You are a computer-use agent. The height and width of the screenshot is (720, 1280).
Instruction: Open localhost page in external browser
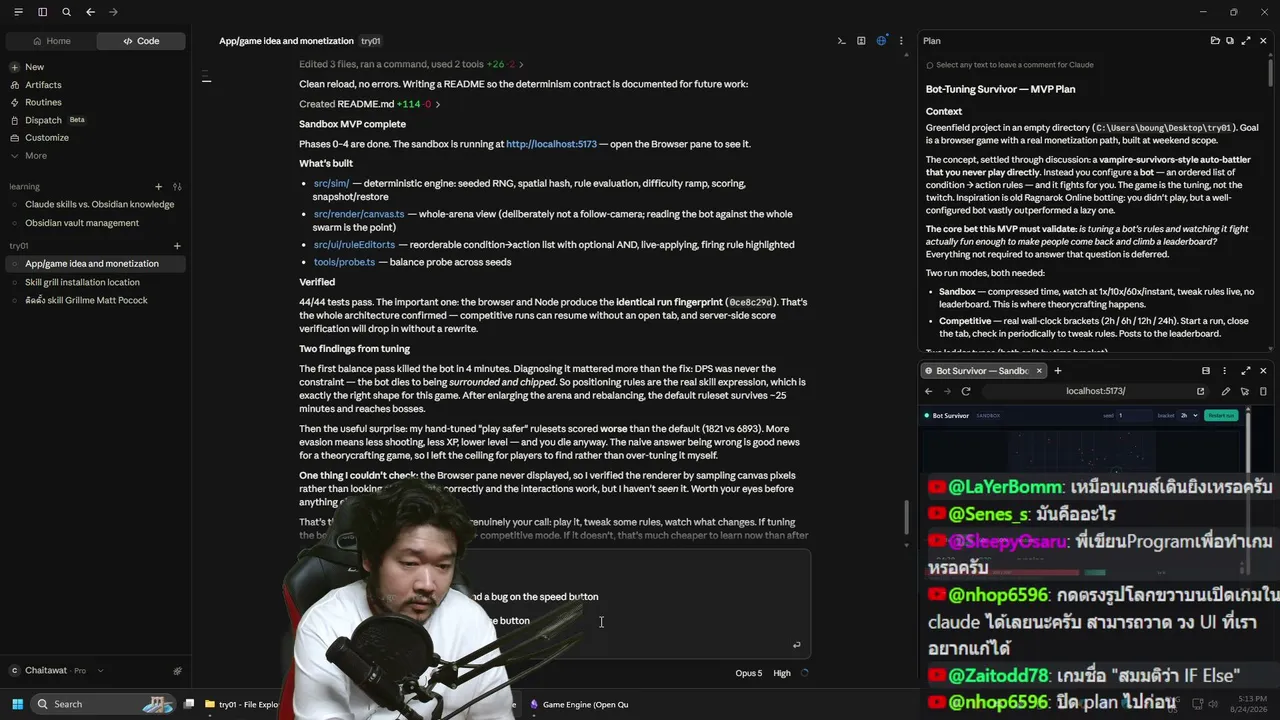point(1201,391)
